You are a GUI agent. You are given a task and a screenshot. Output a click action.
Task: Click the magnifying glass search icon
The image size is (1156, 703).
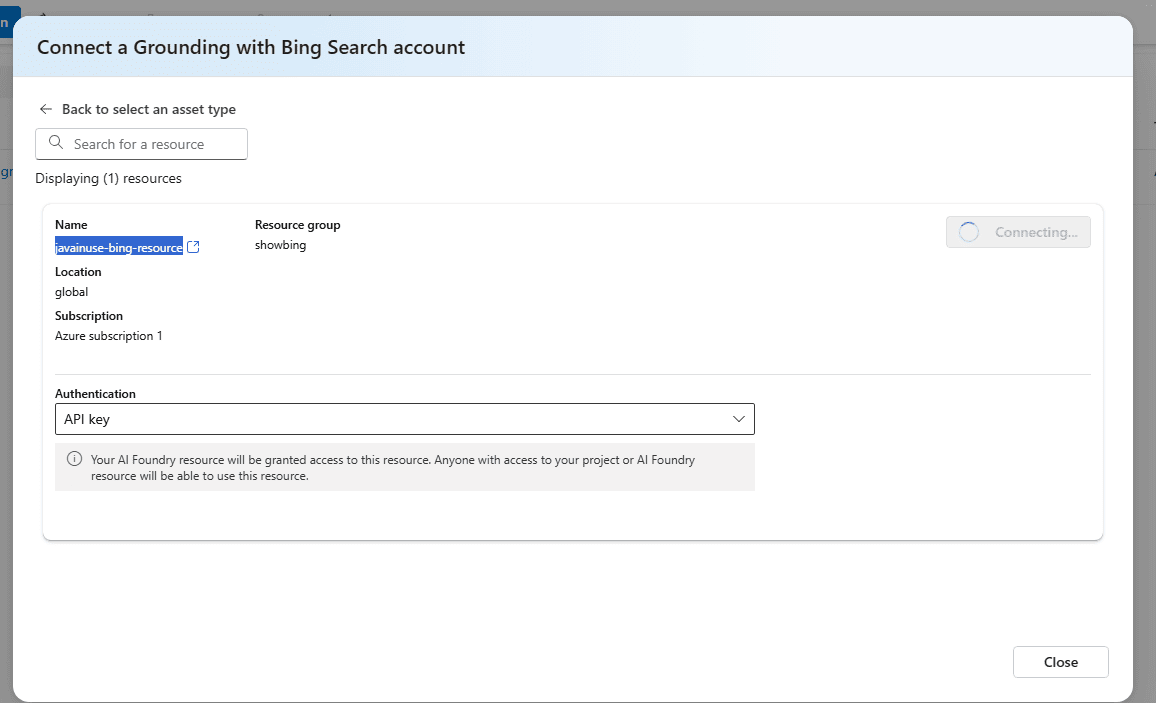[57, 143]
